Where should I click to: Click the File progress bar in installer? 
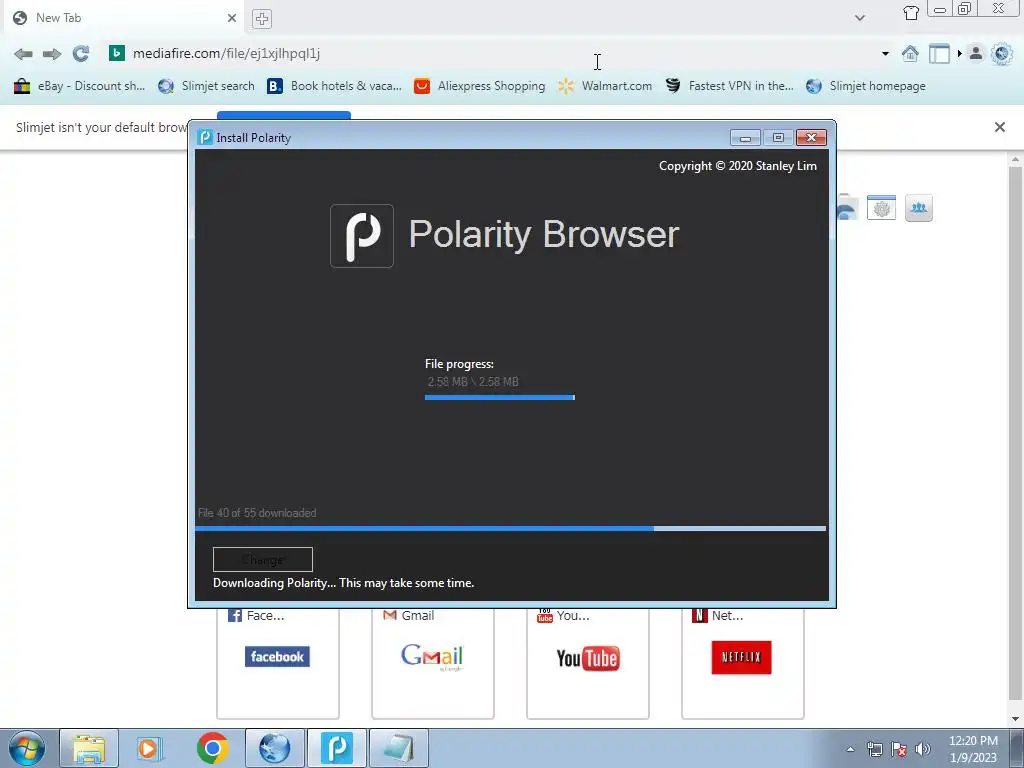click(x=500, y=397)
